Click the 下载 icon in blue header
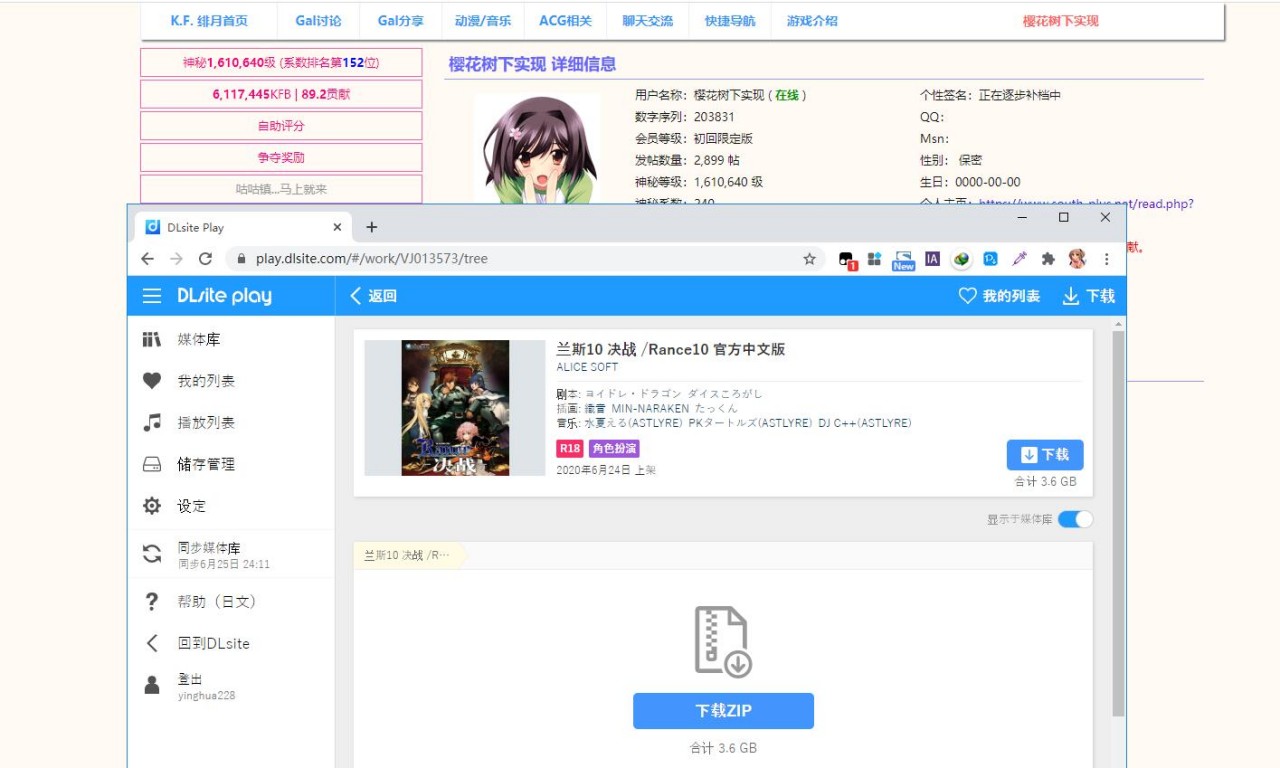Image resolution: width=1280 pixels, height=768 pixels. point(1071,296)
